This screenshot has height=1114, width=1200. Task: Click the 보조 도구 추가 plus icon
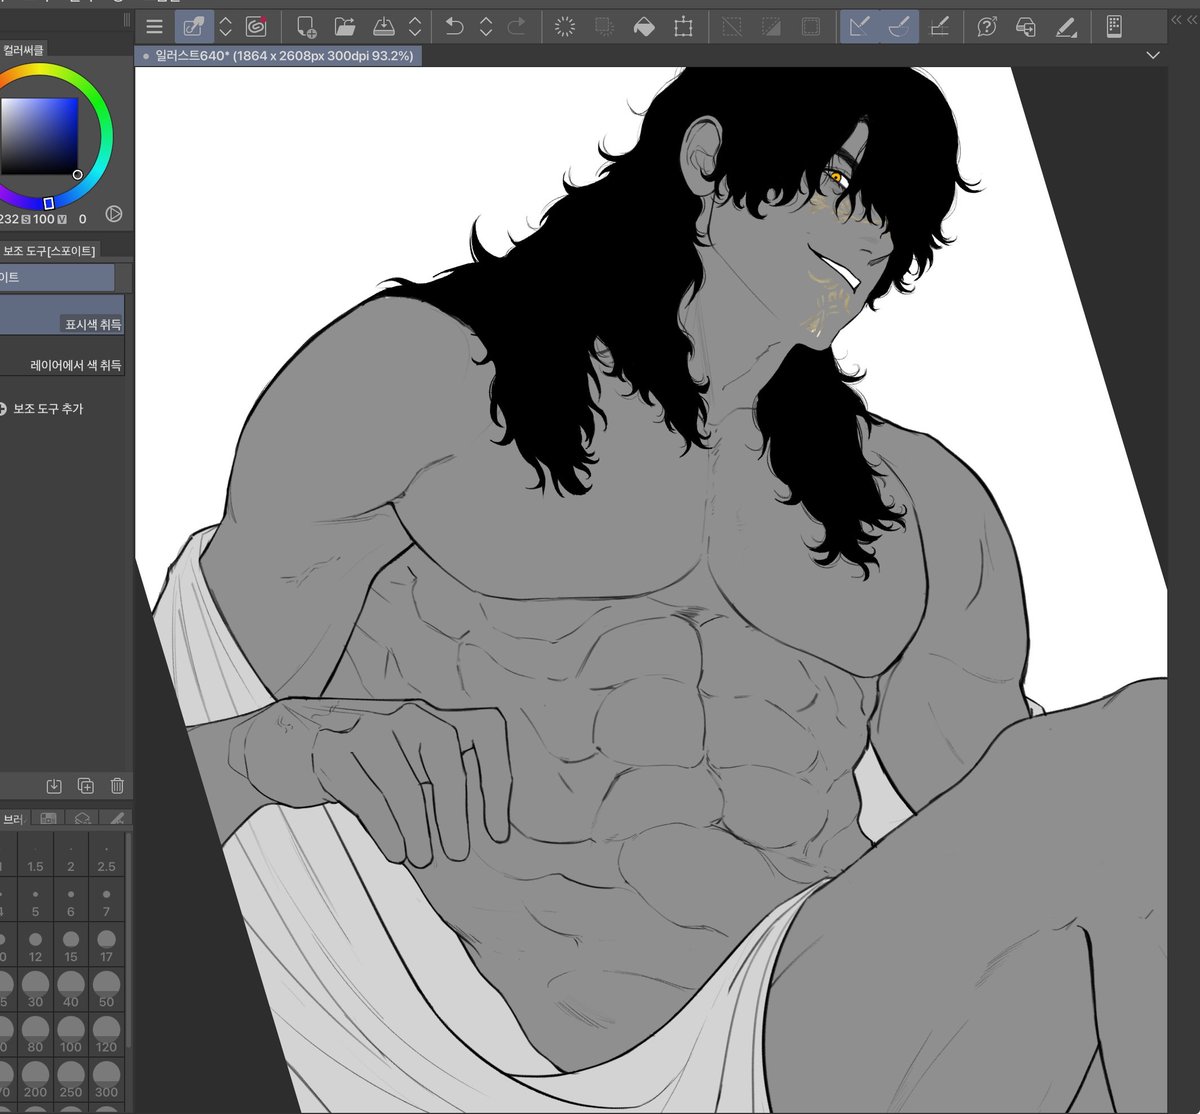click(x=2, y=408)
